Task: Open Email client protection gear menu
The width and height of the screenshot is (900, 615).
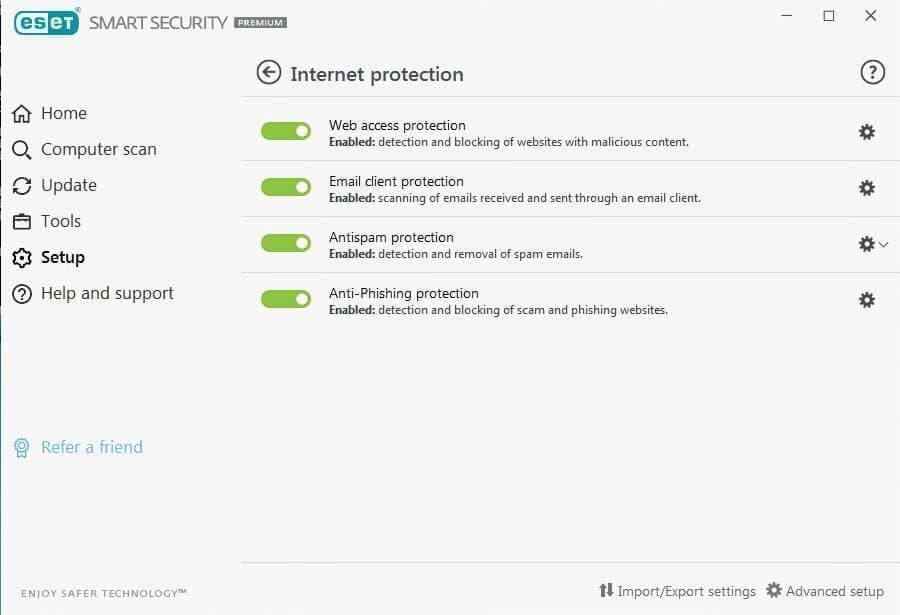Action: click(866, 187)
